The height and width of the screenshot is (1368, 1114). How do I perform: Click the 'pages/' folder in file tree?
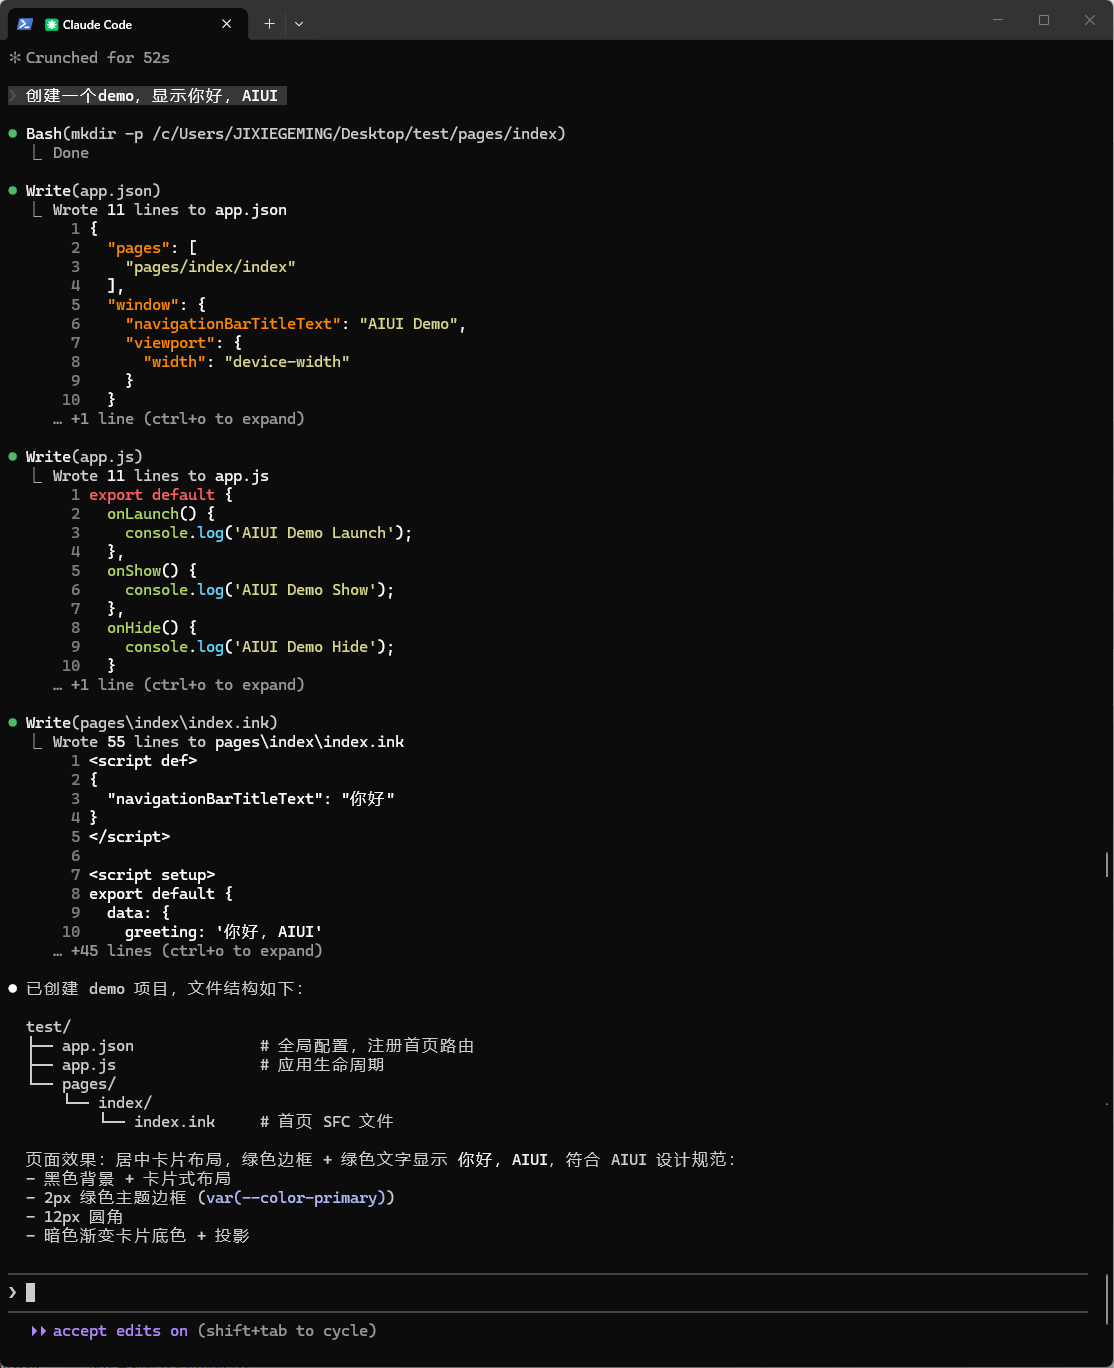[x=89, y=1084]
